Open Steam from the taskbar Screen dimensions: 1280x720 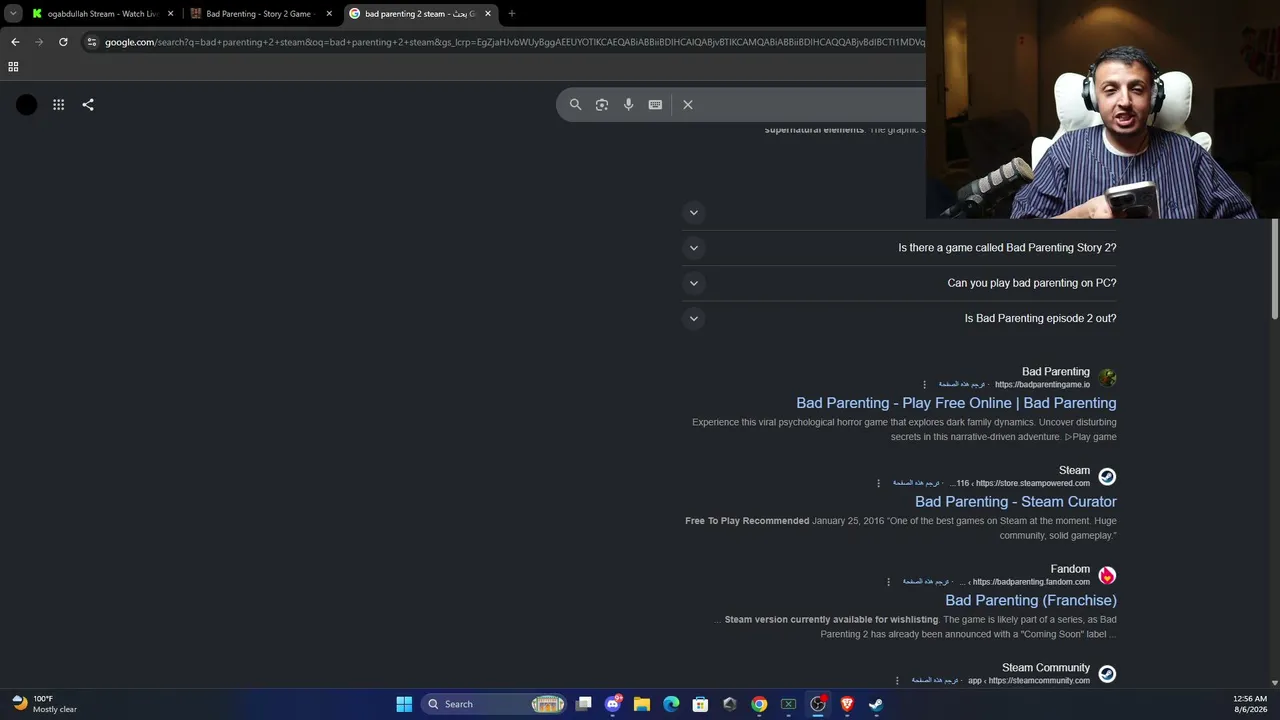(876, 704)
